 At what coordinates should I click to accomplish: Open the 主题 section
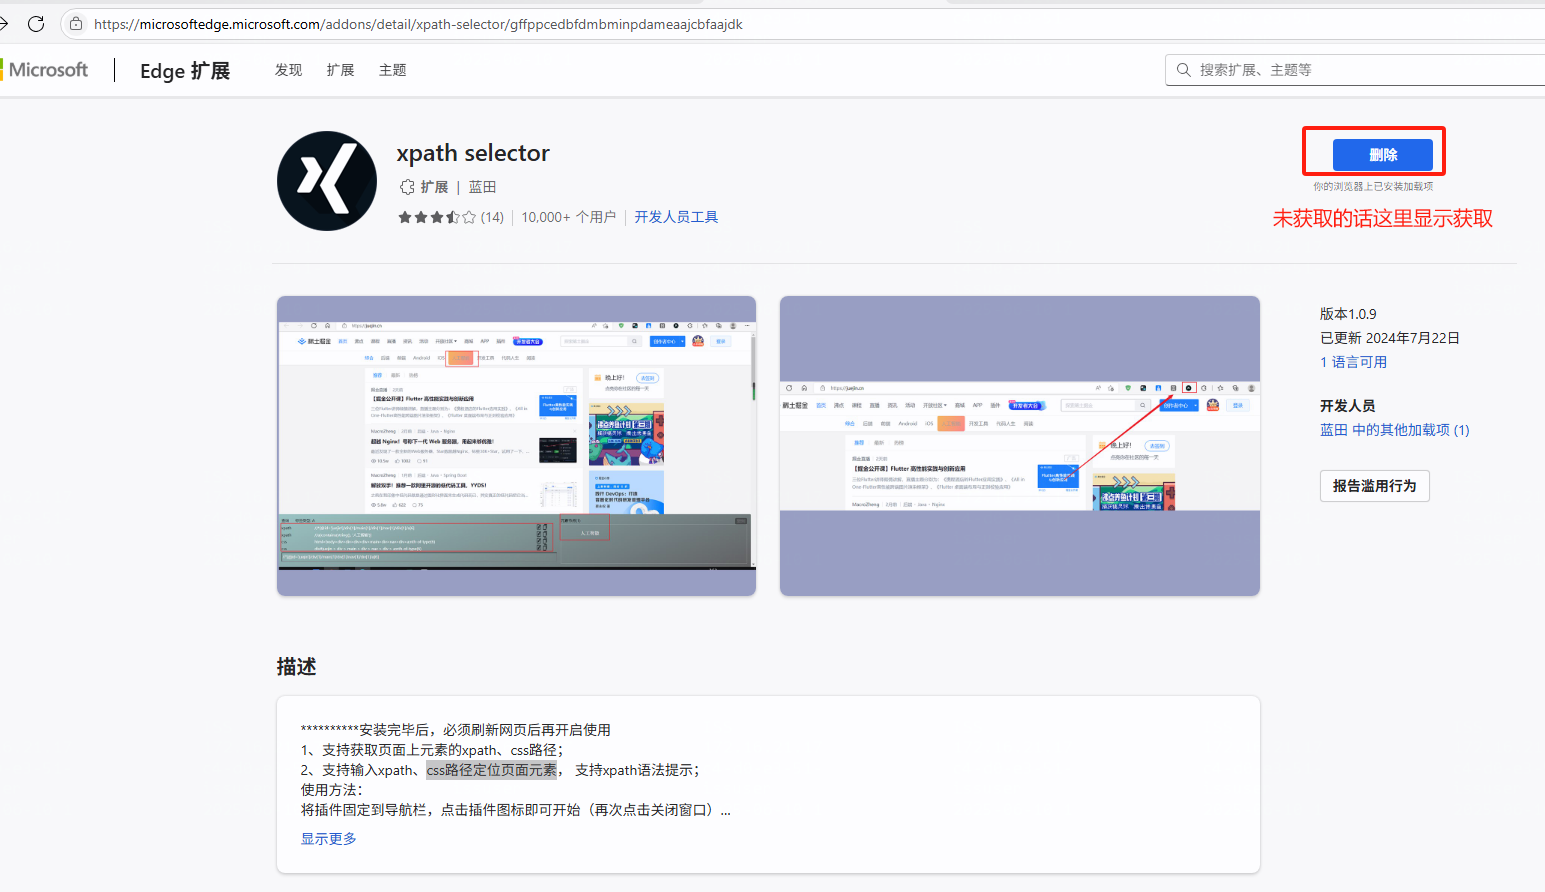click(x=392, y=69)
